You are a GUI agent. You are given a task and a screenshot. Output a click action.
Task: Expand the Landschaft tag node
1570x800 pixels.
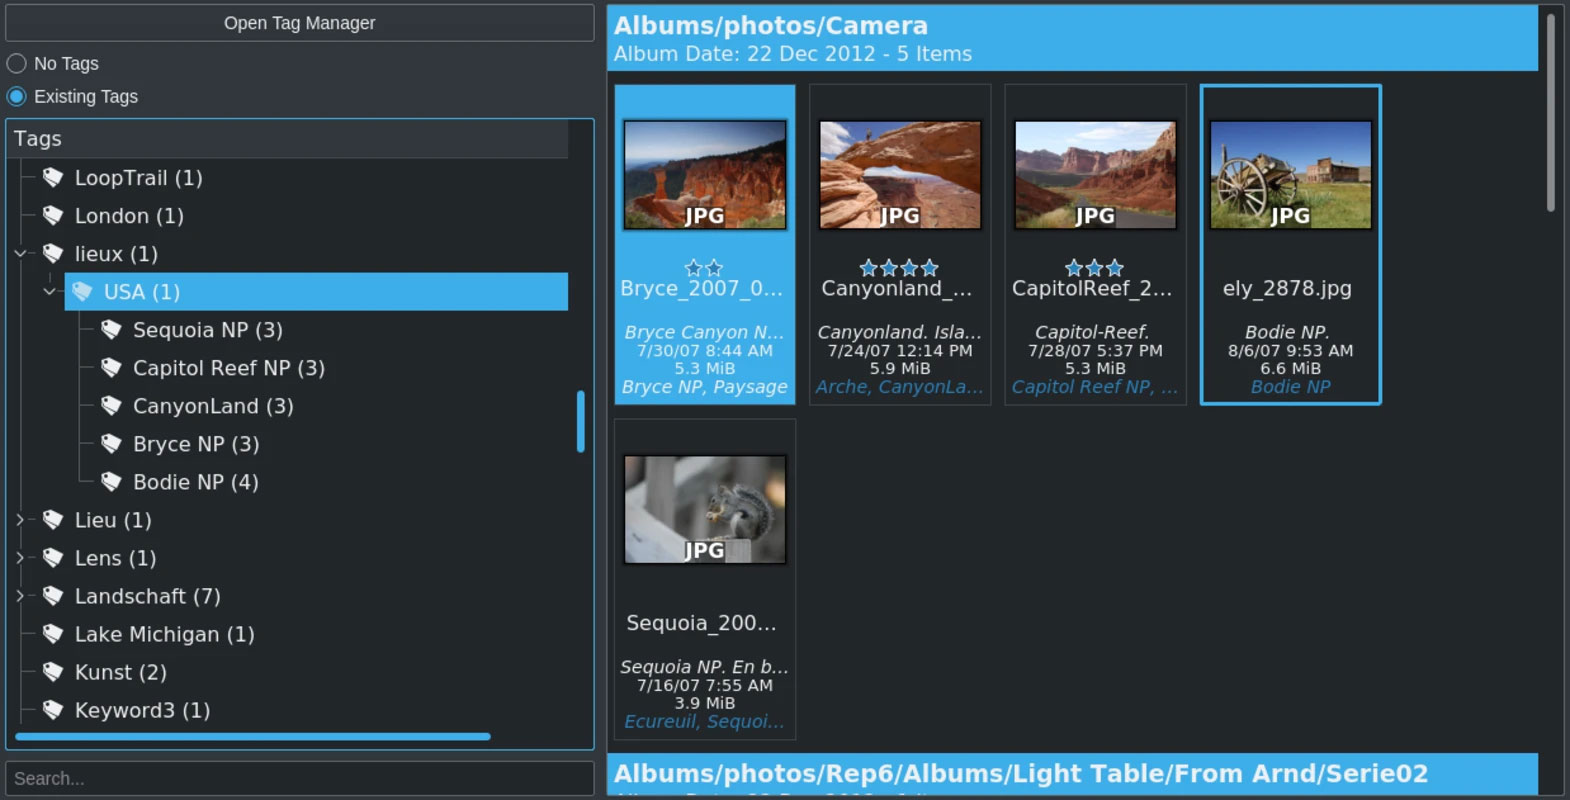click(20, 596)
